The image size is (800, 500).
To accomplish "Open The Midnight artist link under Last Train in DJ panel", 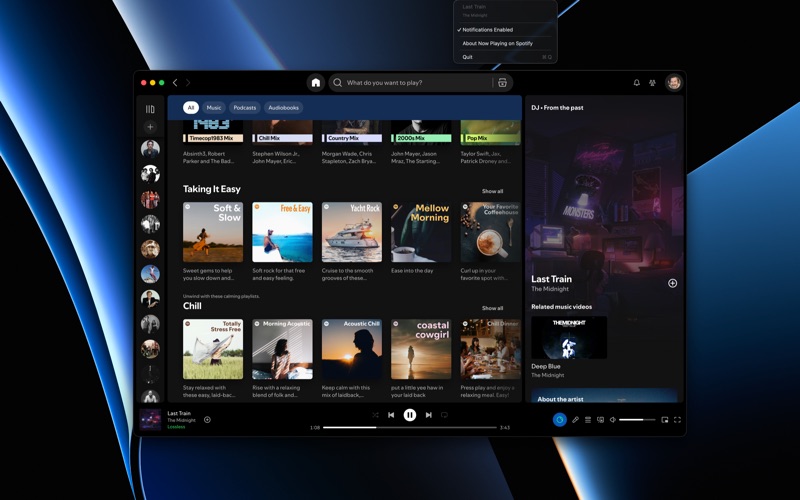I will point(550,289).
